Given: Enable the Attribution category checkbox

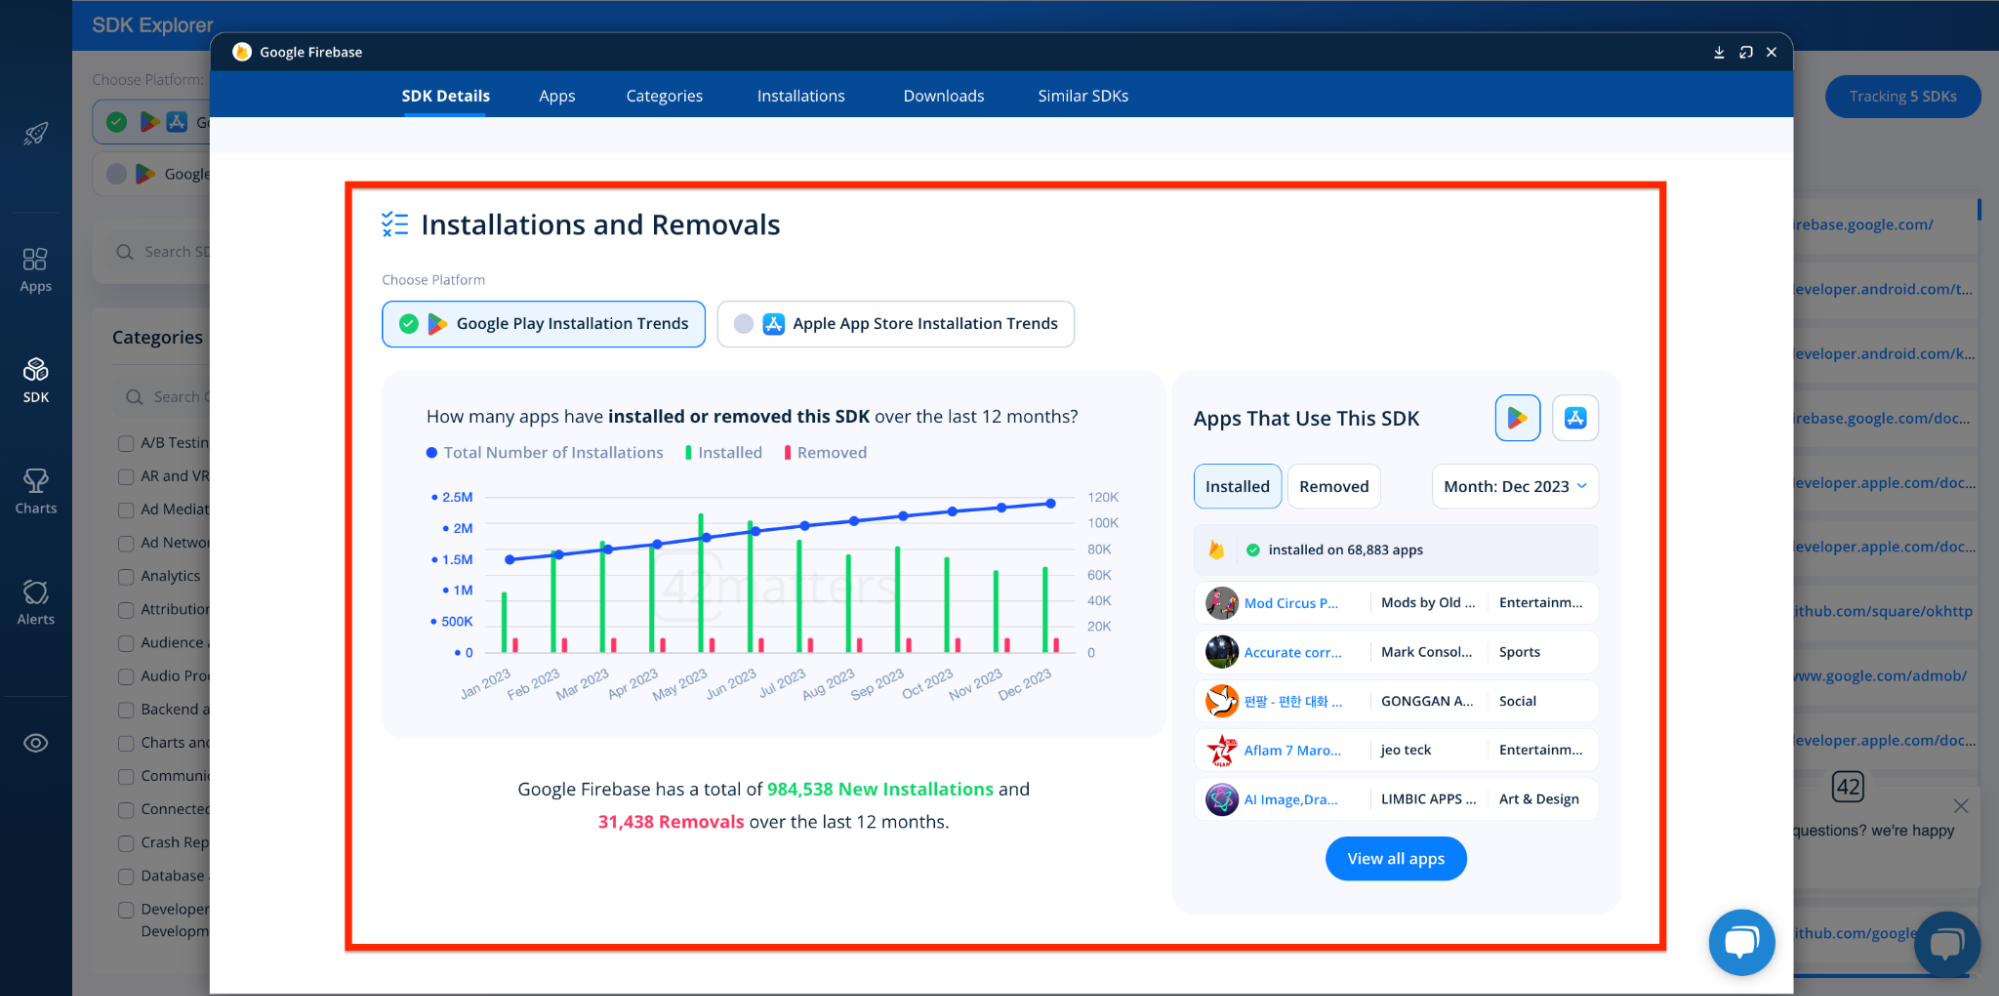Looking at the screenshot, I should pos(126,610).
